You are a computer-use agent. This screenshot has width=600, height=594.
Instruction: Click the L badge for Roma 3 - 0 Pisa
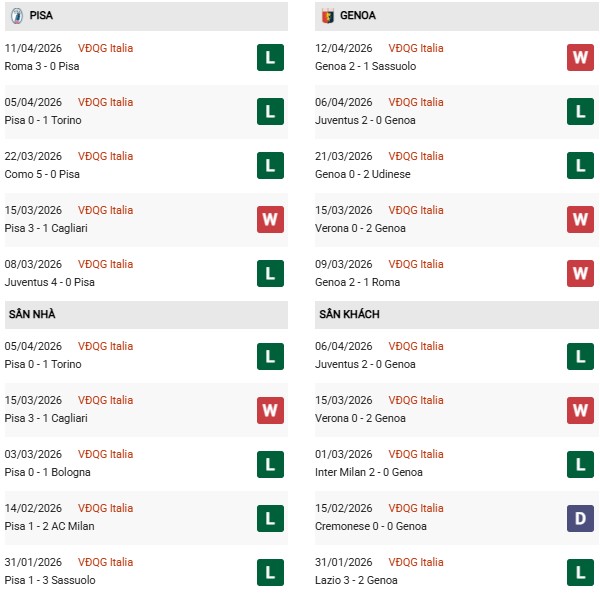(271, 57)
